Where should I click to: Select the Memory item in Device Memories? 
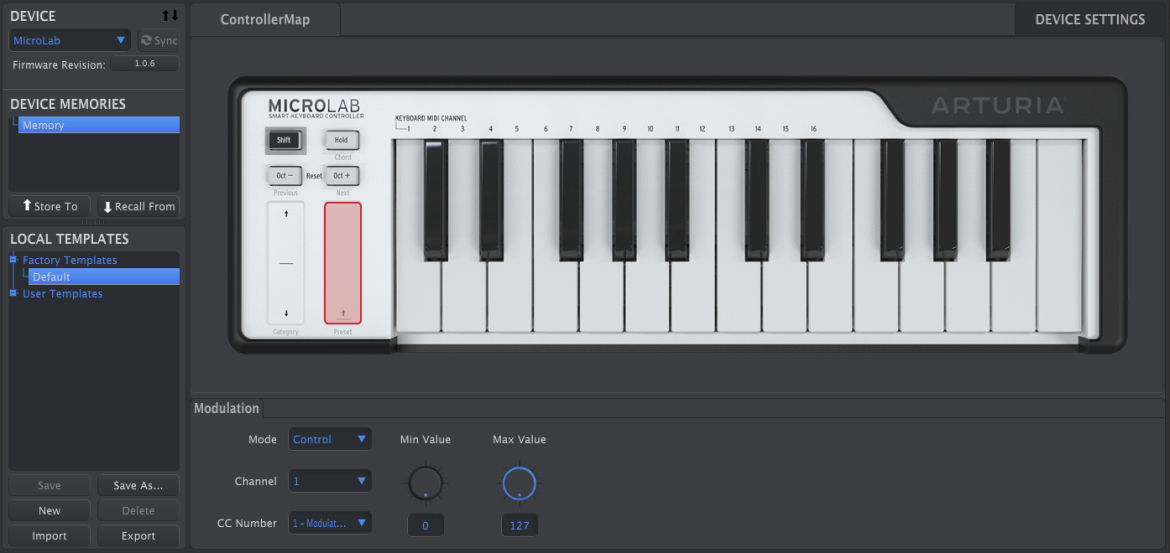98,125
